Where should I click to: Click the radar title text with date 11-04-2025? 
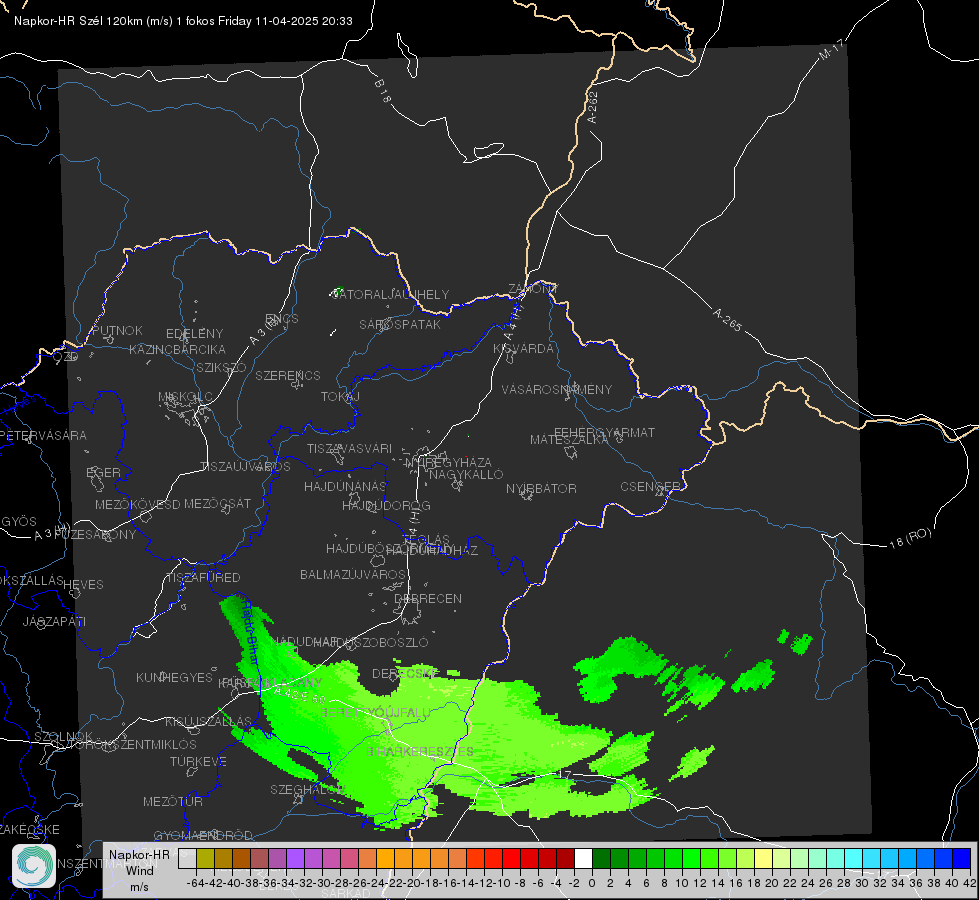[183, 21]
